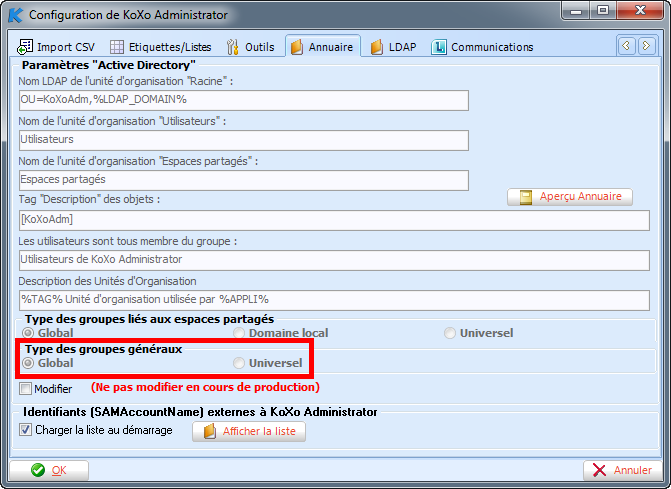Click the Racine LDAP name field
The image size is (671, 489).
[x=244, y=100]
